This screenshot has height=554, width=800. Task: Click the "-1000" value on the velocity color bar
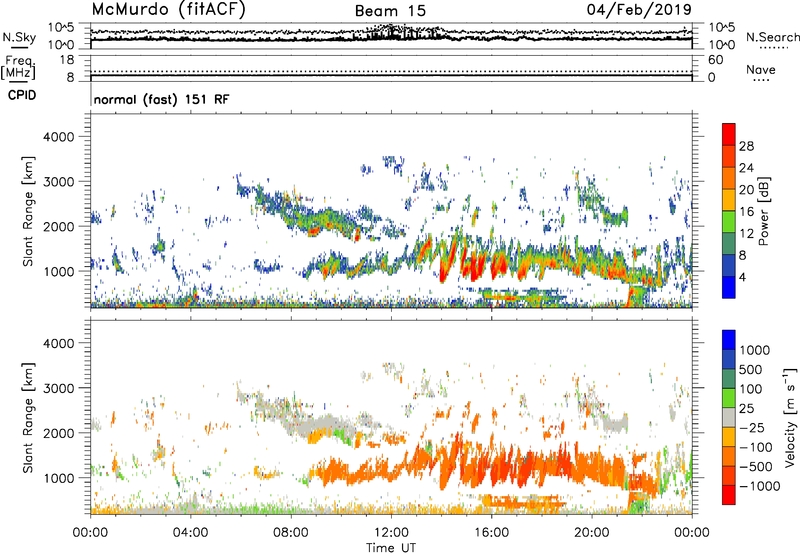tap(760, 486)
